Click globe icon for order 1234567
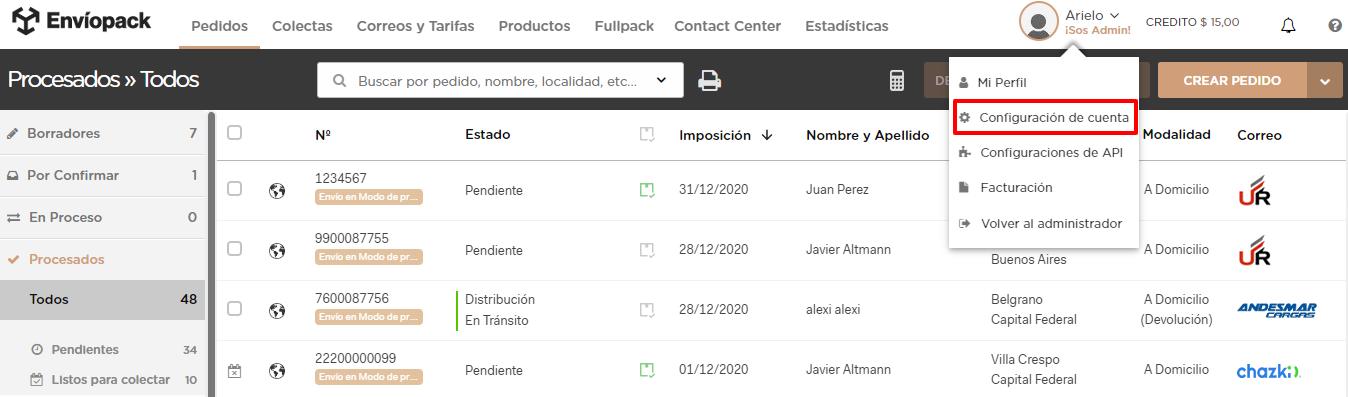 click(277, 190)
